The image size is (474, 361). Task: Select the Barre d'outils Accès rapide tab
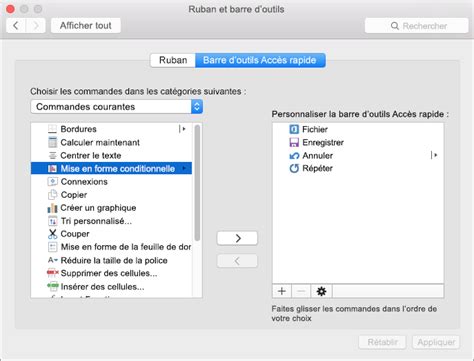(x=260, y=60)
